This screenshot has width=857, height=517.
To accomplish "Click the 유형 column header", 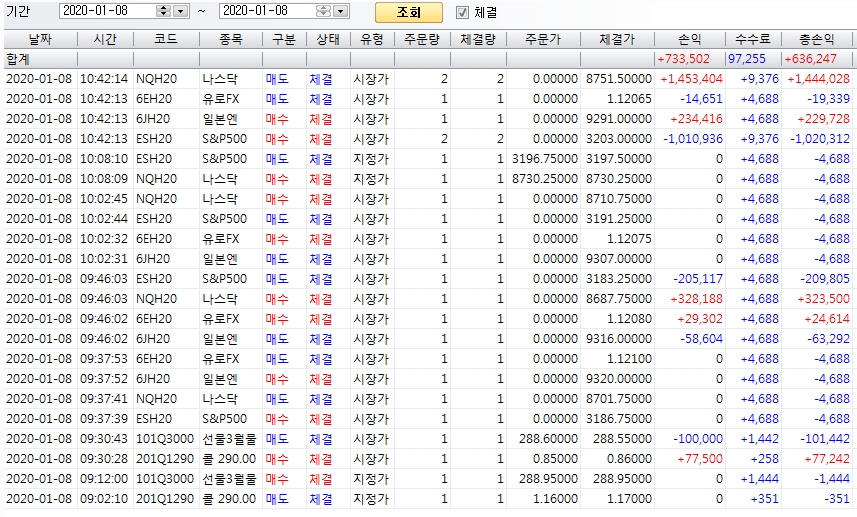I will point(372,39).
